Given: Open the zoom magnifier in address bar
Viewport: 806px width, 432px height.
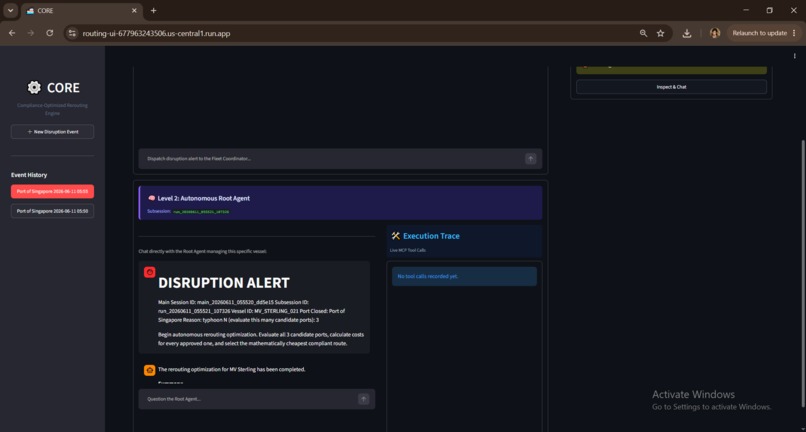Looking at the screenshot, I should pos(644,33).
